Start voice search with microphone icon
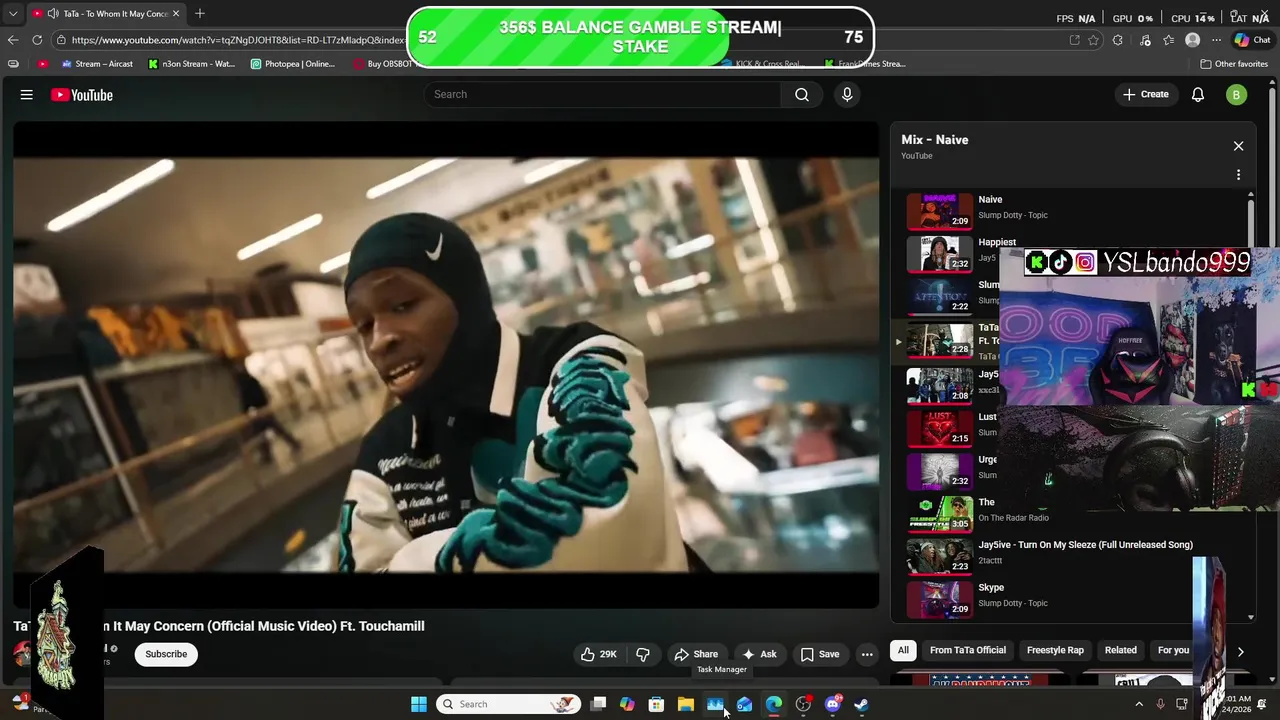 (847, 94)
